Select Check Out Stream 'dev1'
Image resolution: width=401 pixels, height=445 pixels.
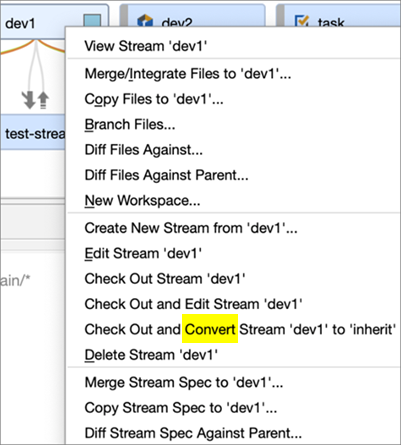point(233,279)
